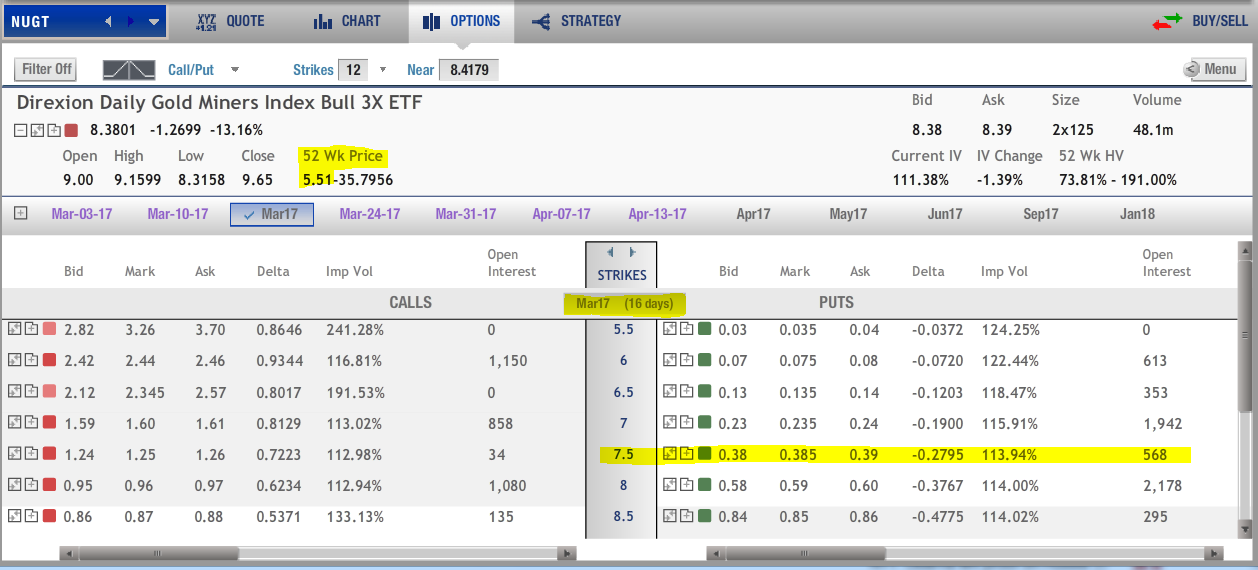Click the STRIKES column header
The height and width of the screenshot is (570, 1258).
pos(622,275)
